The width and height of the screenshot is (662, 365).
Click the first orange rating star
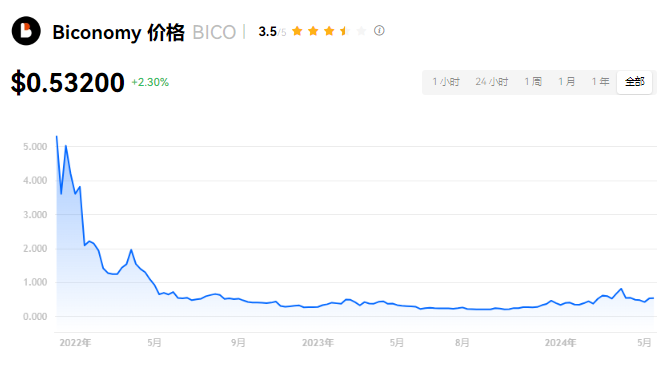tap(297, 31)
